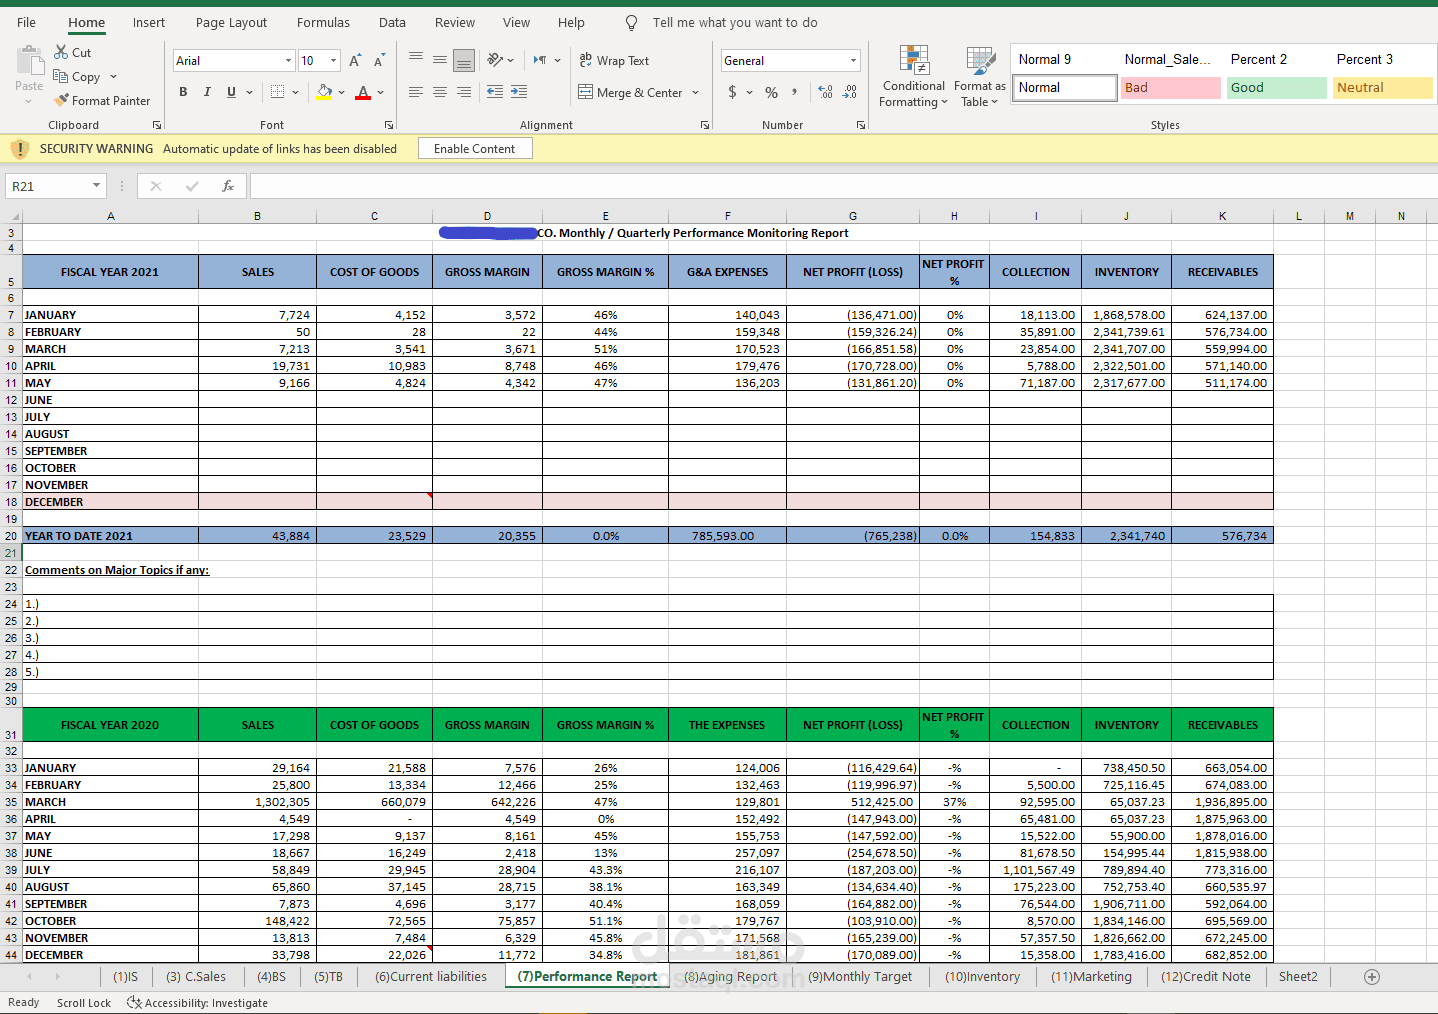This screenshot has width=1438, height=1014.
Task: Switch to the Data tab
Action: (392, 22)
